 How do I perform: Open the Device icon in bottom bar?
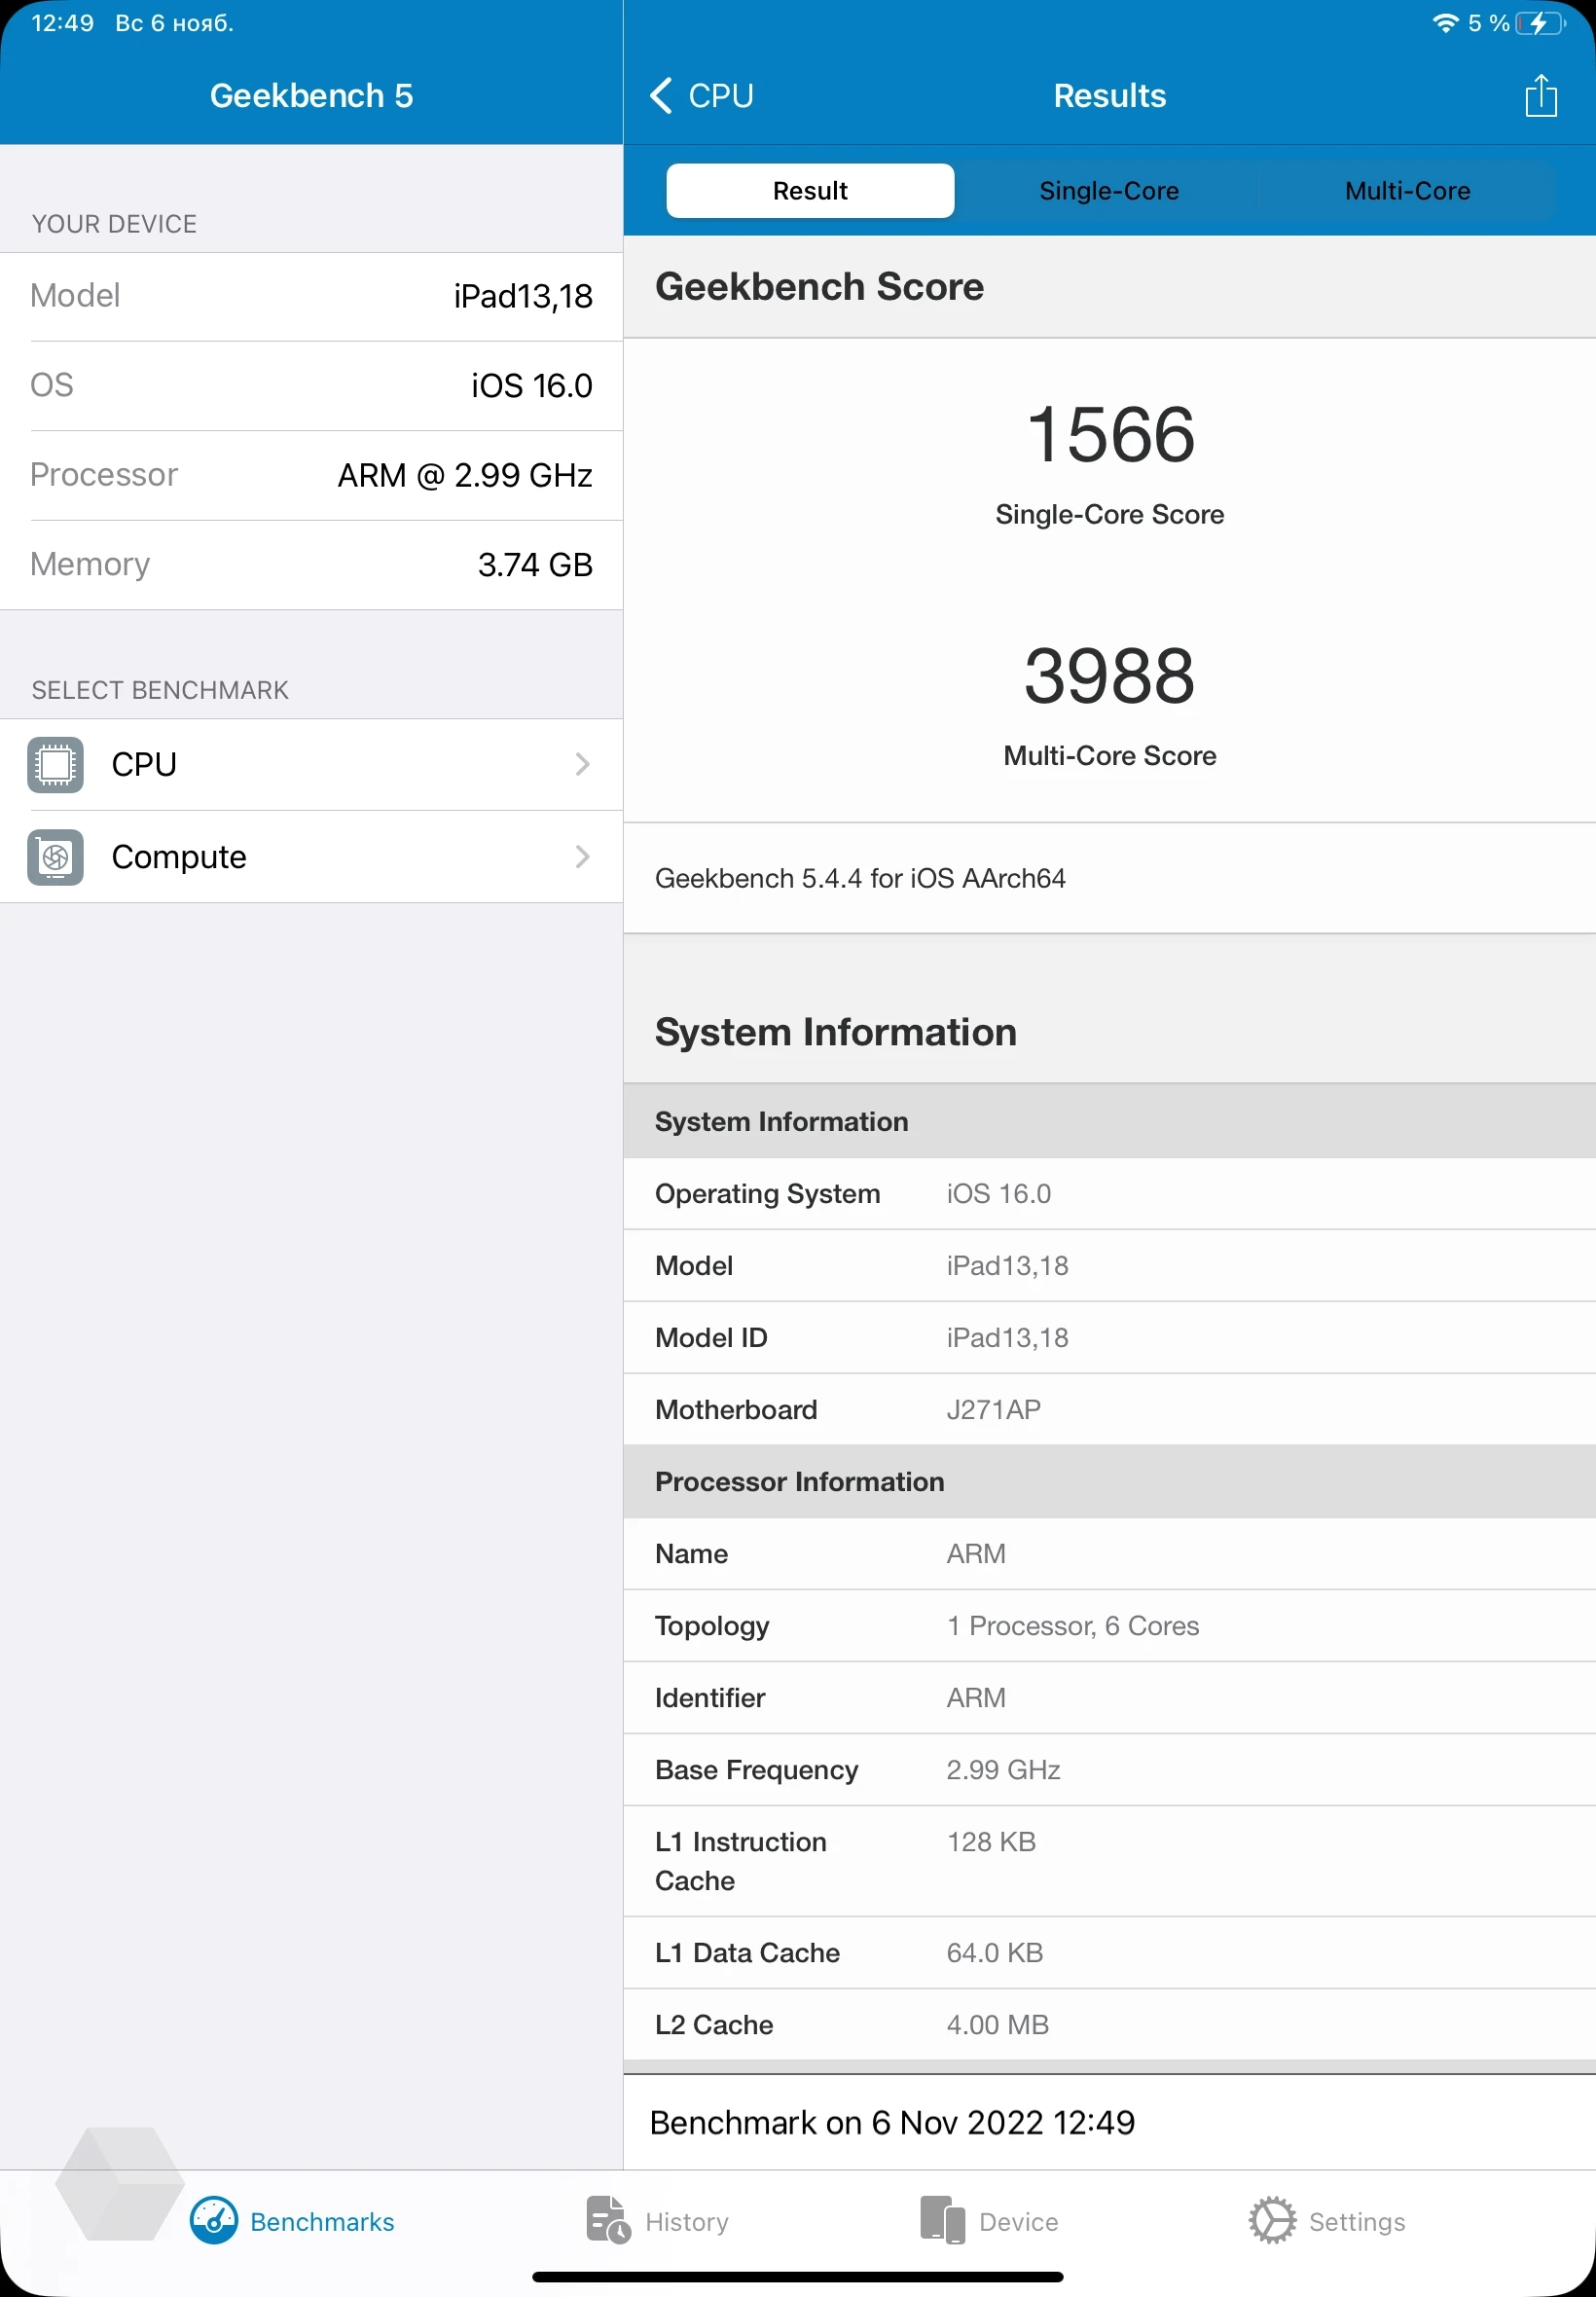pos(942,2220)
